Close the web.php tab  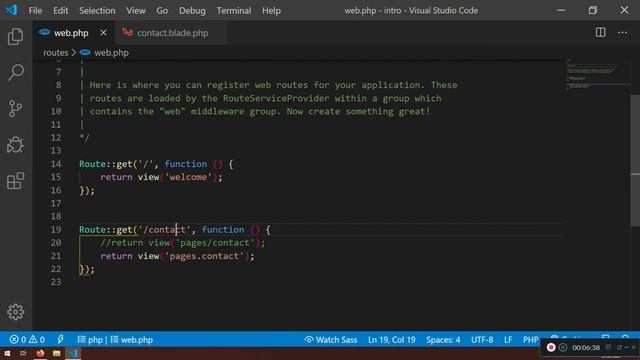point(103,33)
